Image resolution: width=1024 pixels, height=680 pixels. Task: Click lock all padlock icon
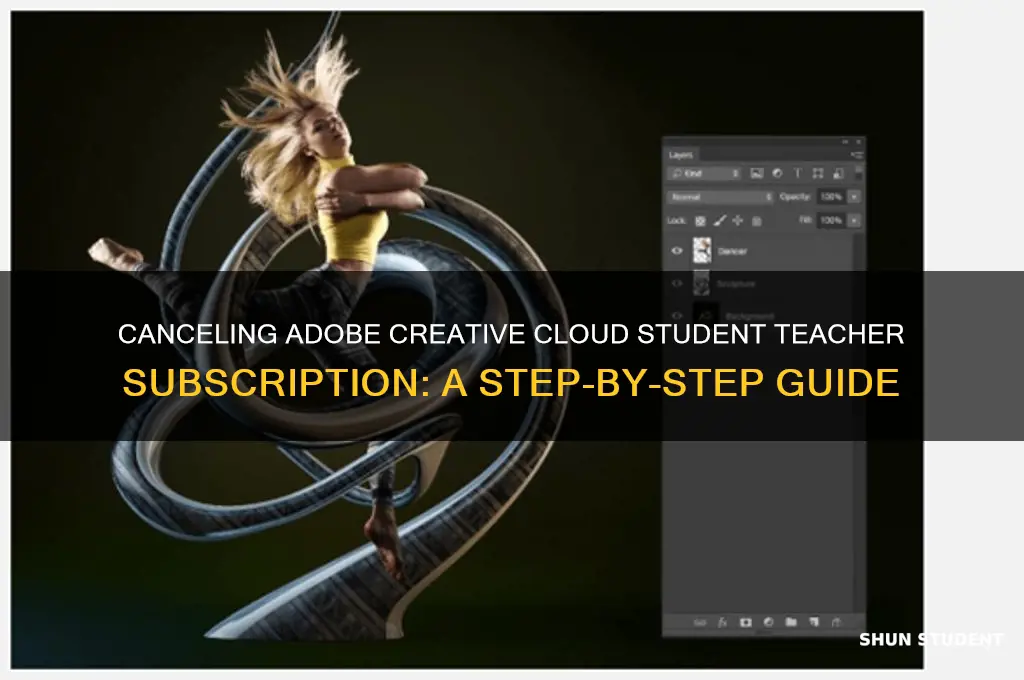[756, 221]
